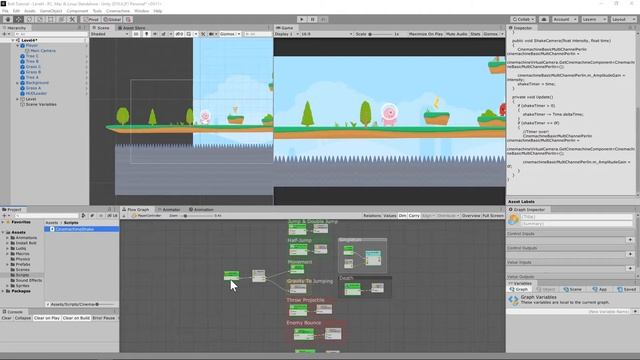Screen dimensions: 640x360
Task: Select the Rect tool in the toolbar
Action: (x=51, y=19)
